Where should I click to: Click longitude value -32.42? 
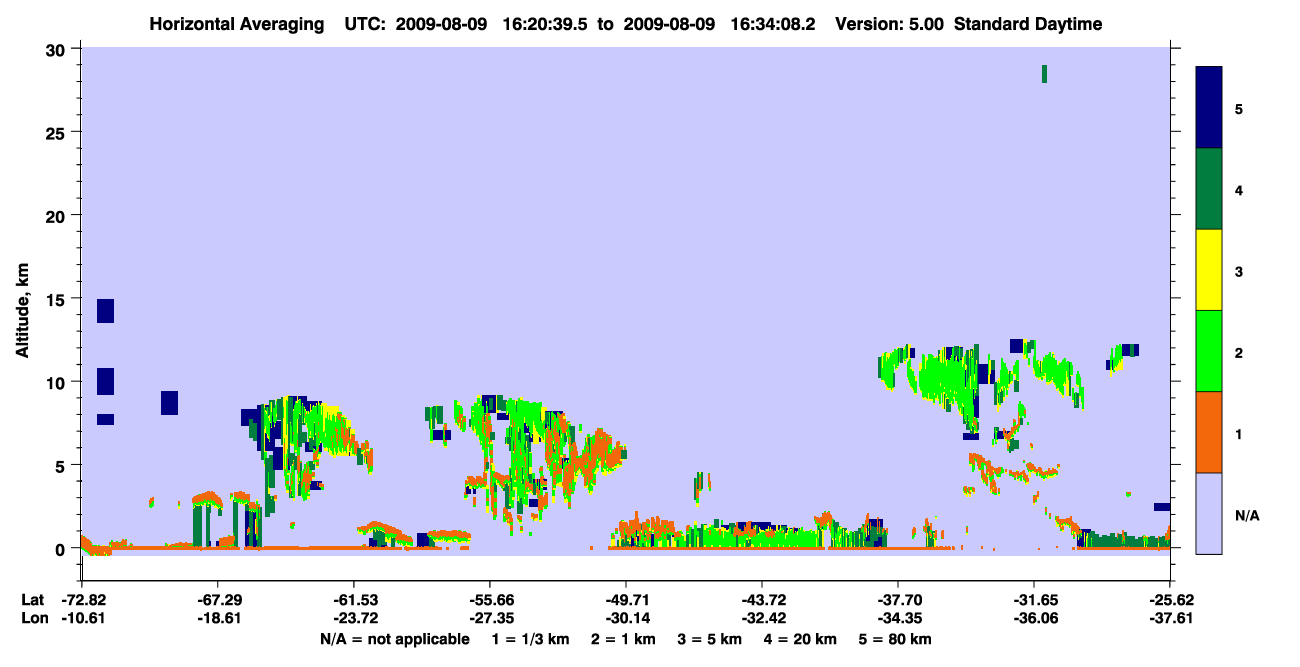761,619
